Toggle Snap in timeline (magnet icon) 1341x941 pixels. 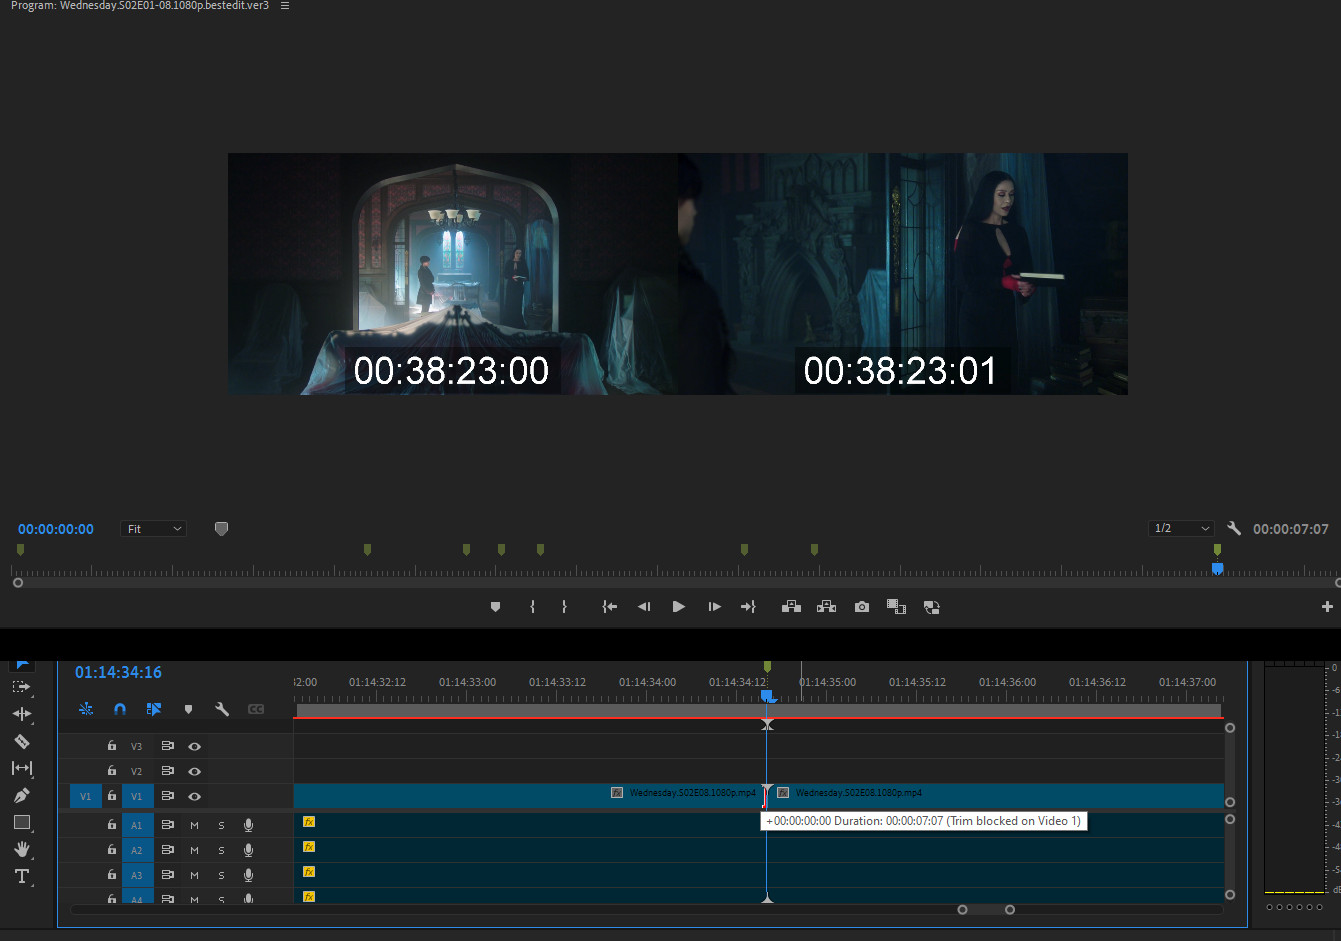(x=120, y=709)
